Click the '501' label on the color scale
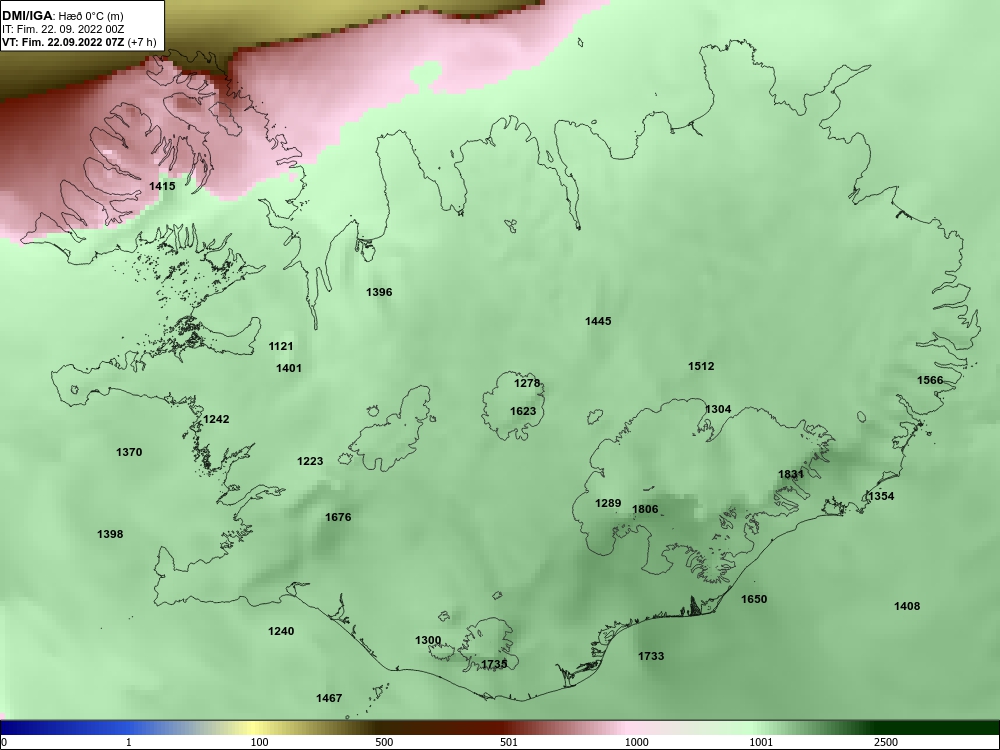 point(508,742)
